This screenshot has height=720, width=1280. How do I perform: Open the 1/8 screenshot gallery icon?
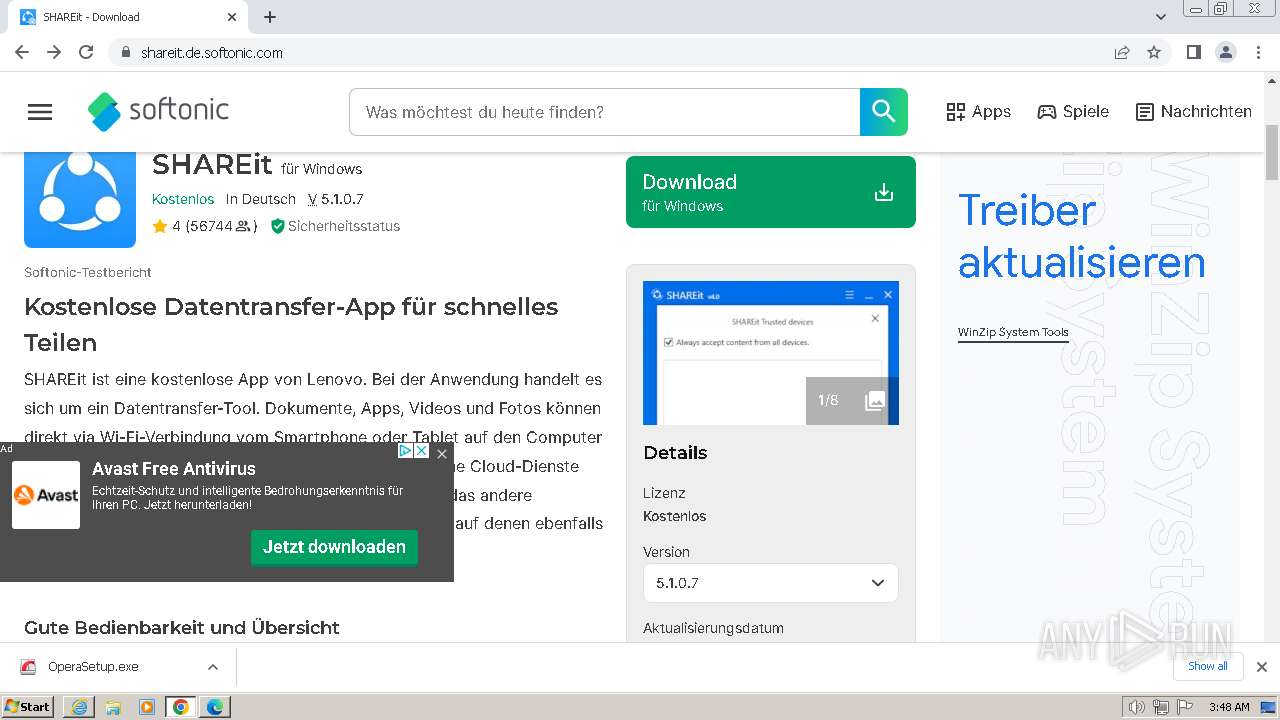852,401
